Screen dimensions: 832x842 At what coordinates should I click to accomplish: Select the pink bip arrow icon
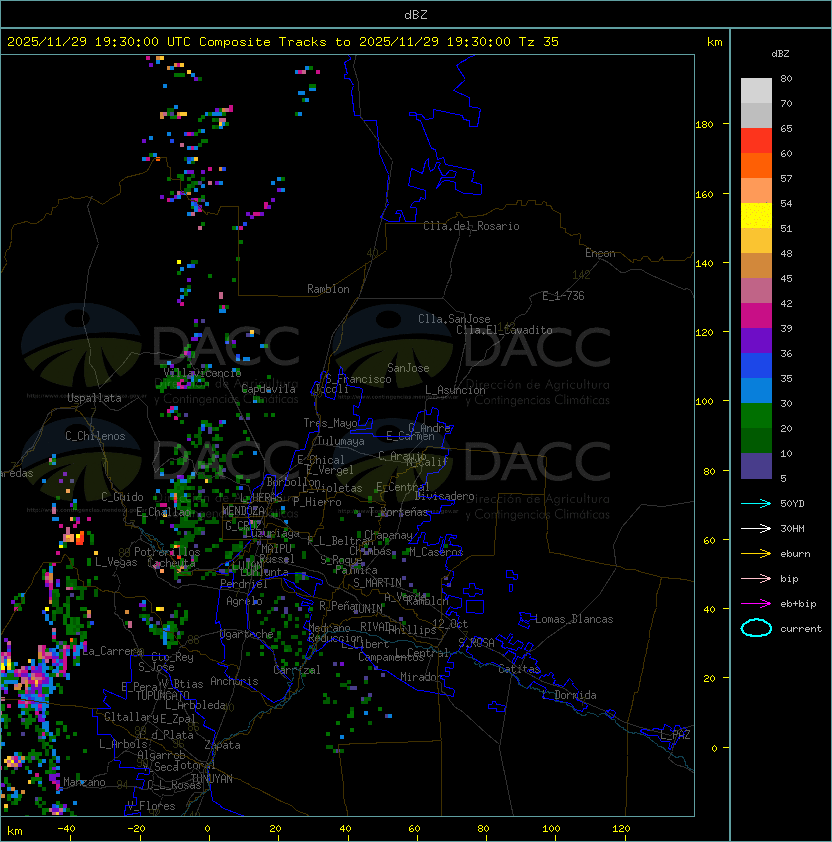coord(756,578)
